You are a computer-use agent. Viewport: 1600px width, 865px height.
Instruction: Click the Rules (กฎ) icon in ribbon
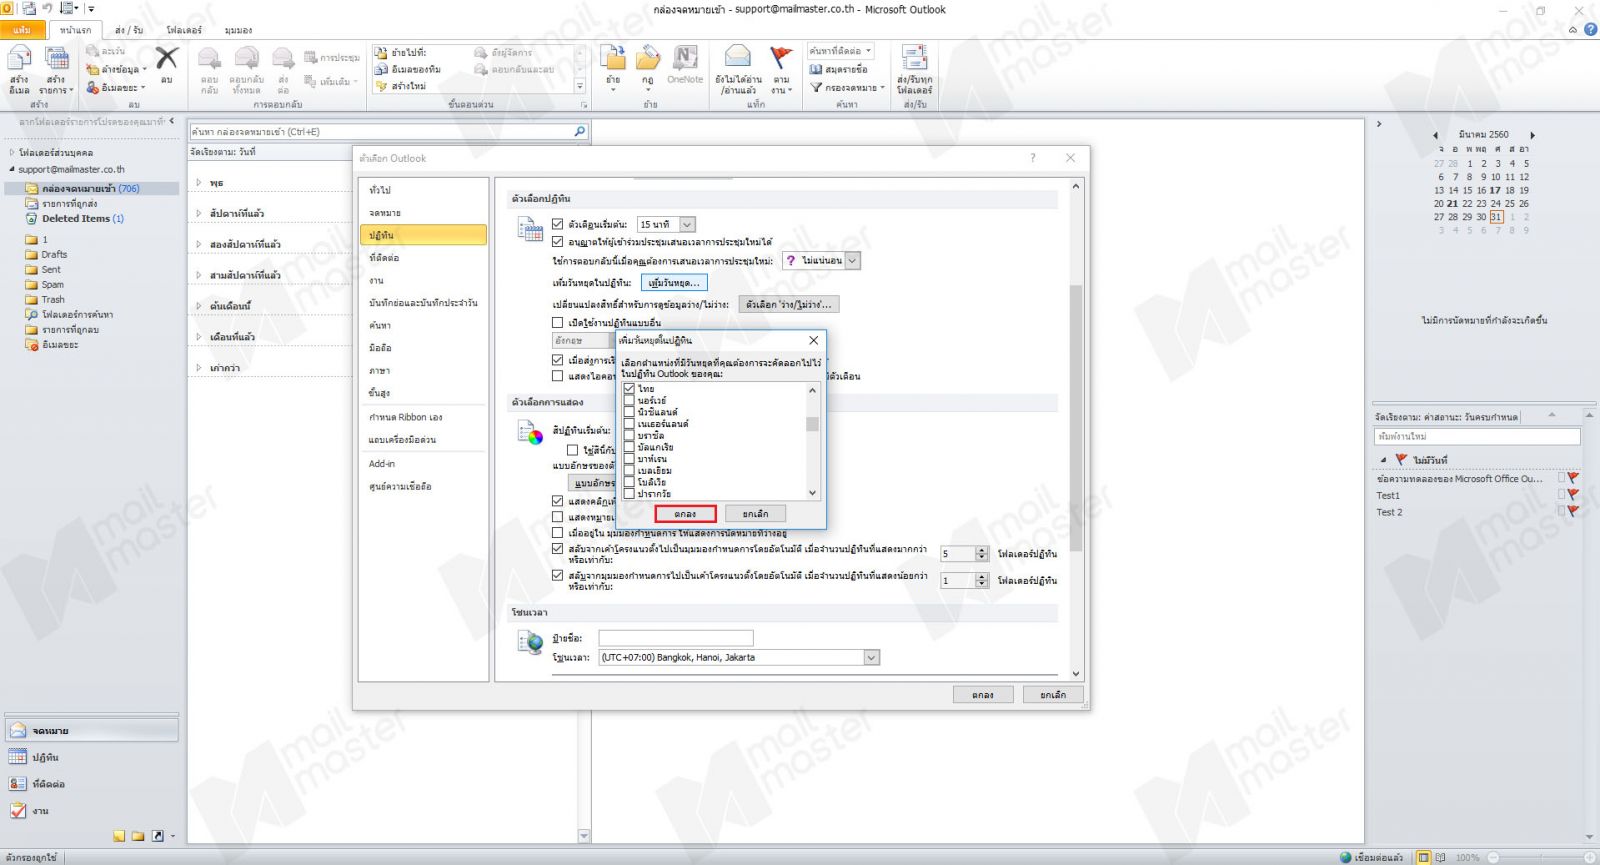[x=648, y=58]
